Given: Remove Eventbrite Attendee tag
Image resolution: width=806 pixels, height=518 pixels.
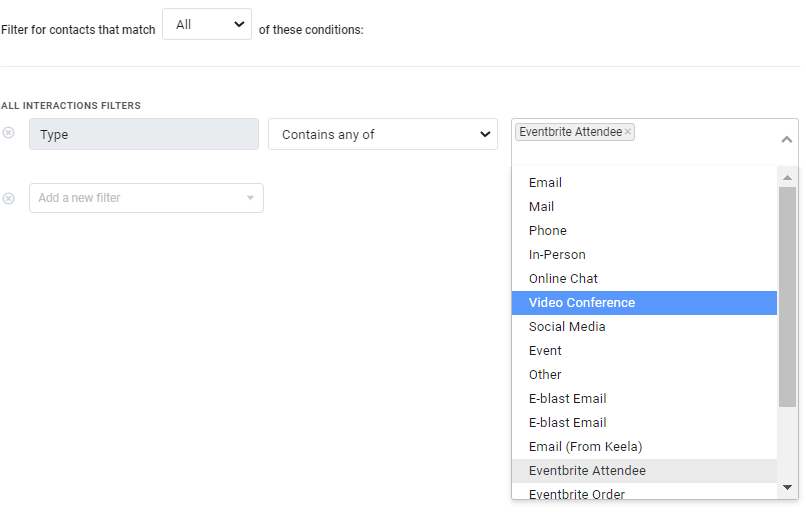Looking at the screenshot, I should pos(628,132).
